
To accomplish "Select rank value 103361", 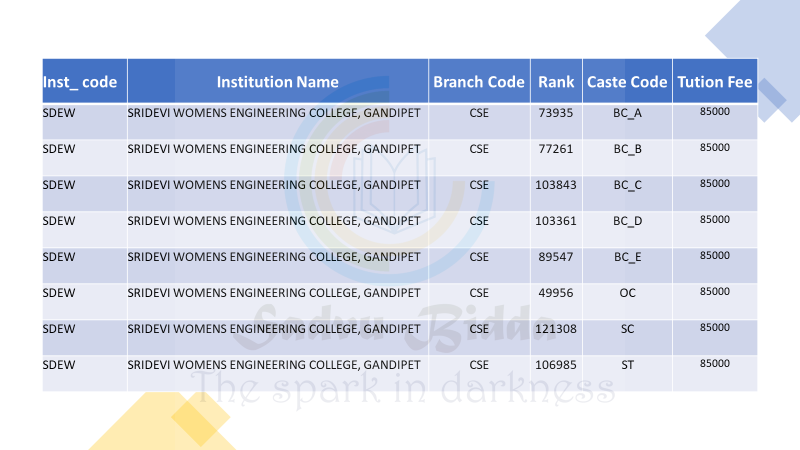I will coord(556,221).
